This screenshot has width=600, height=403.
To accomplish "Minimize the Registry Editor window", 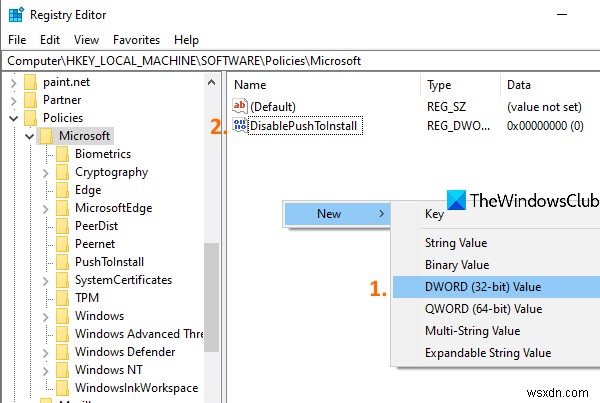I will click(x=562, y=15).
